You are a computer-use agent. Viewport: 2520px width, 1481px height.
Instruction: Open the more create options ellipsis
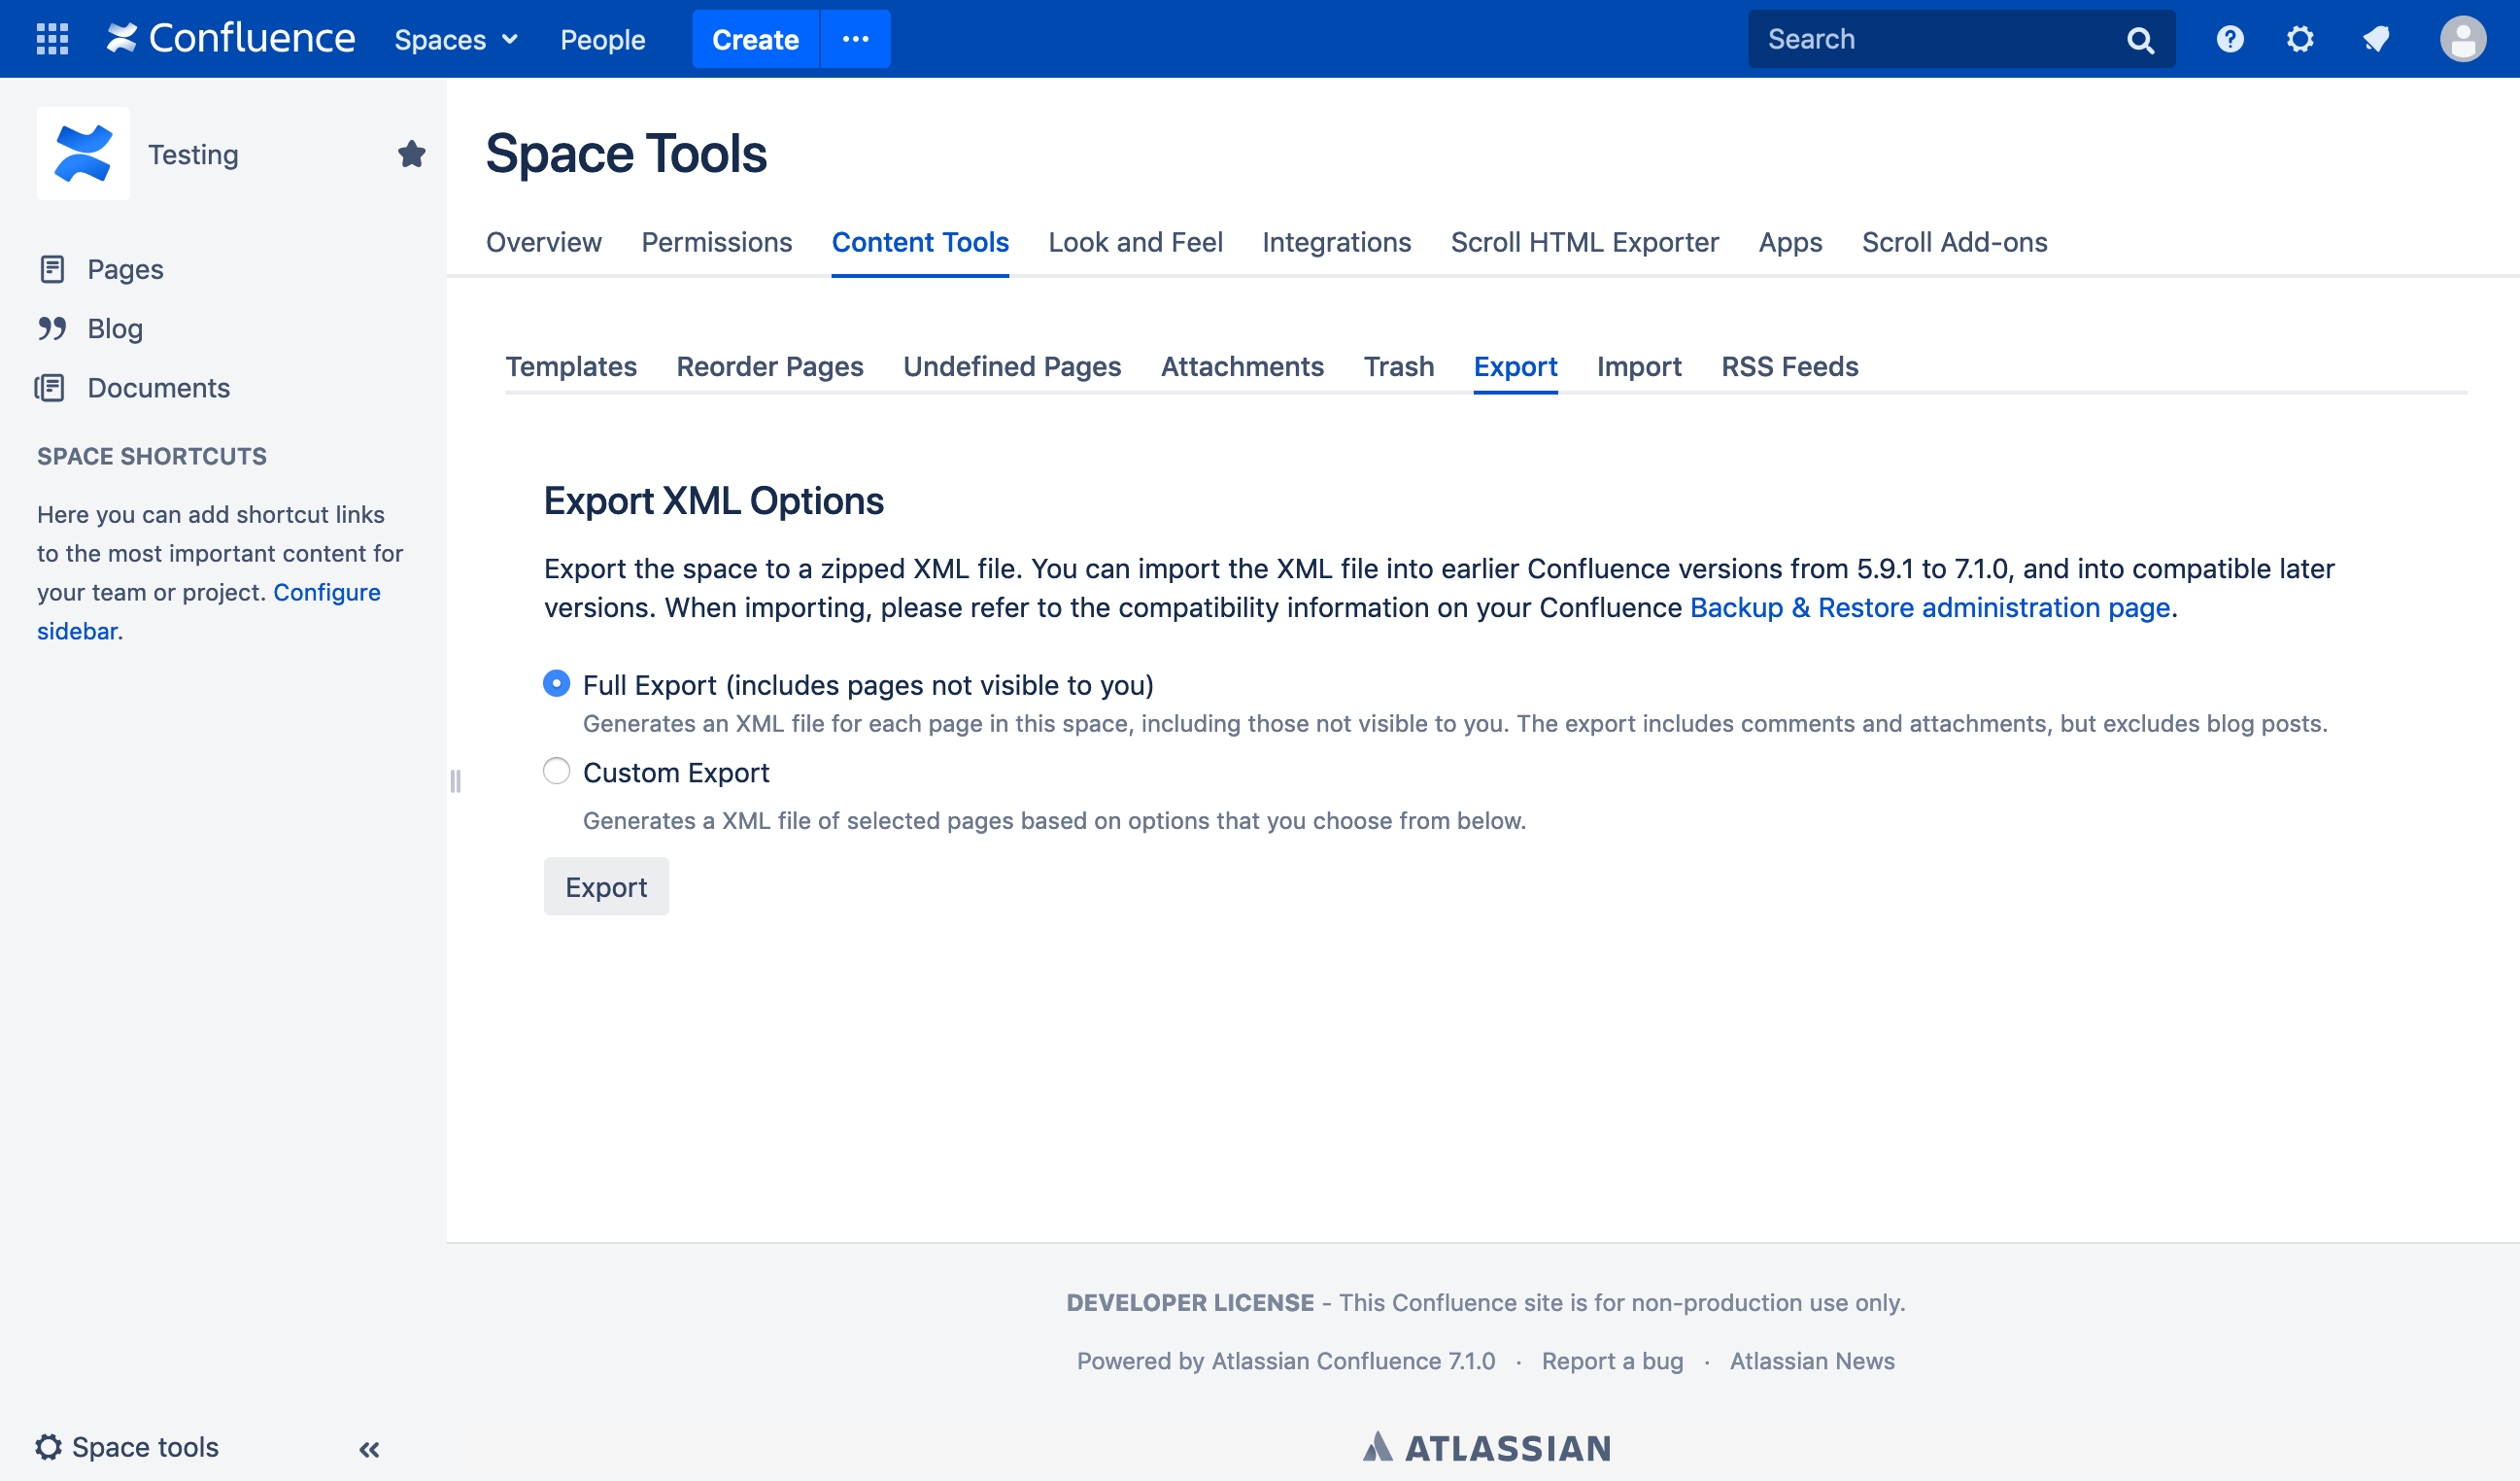(855, 39)
